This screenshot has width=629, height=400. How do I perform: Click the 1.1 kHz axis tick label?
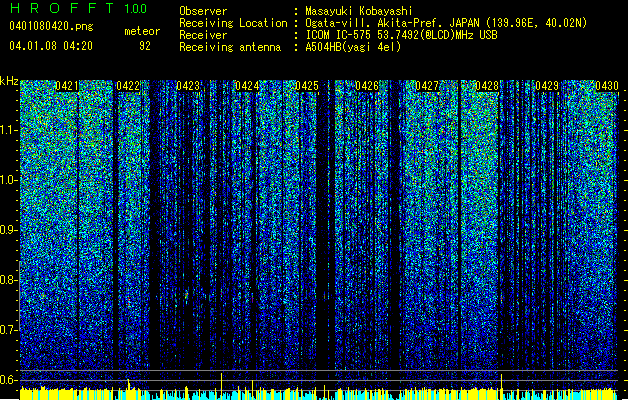tap(8, 130)
